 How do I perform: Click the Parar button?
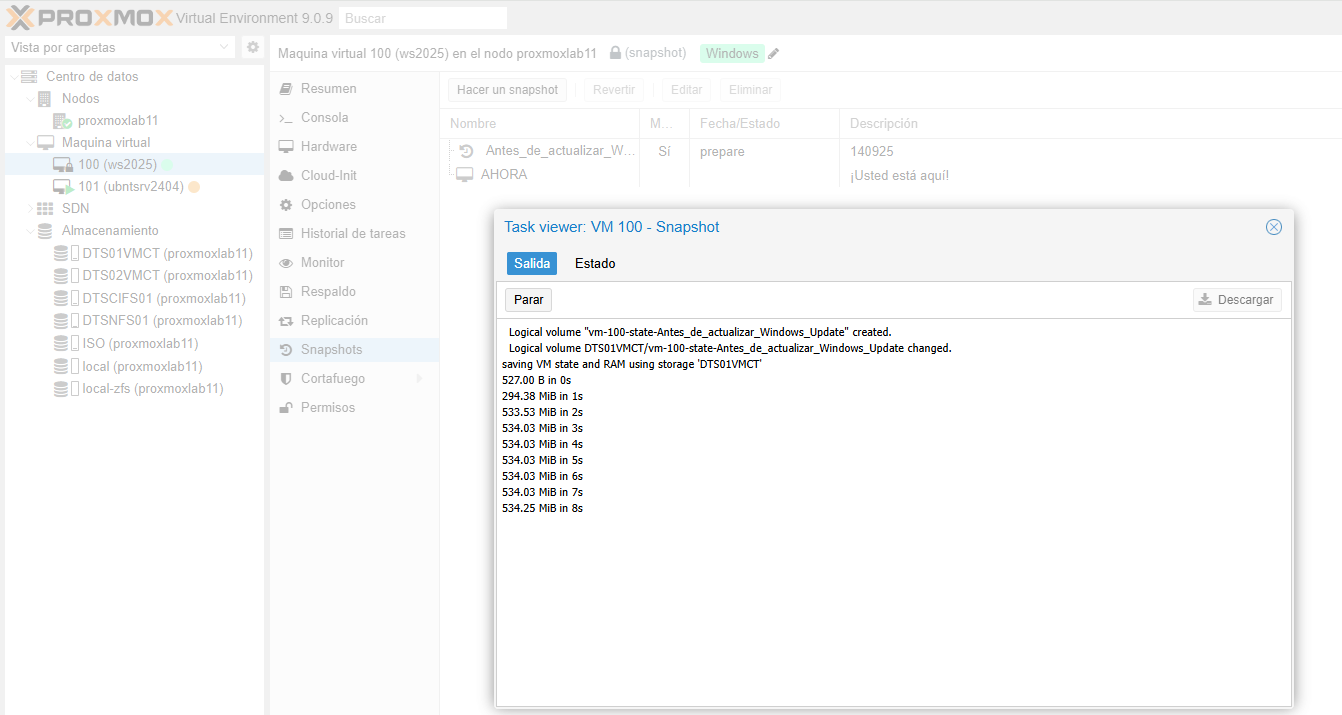click(x=528, y=299)
